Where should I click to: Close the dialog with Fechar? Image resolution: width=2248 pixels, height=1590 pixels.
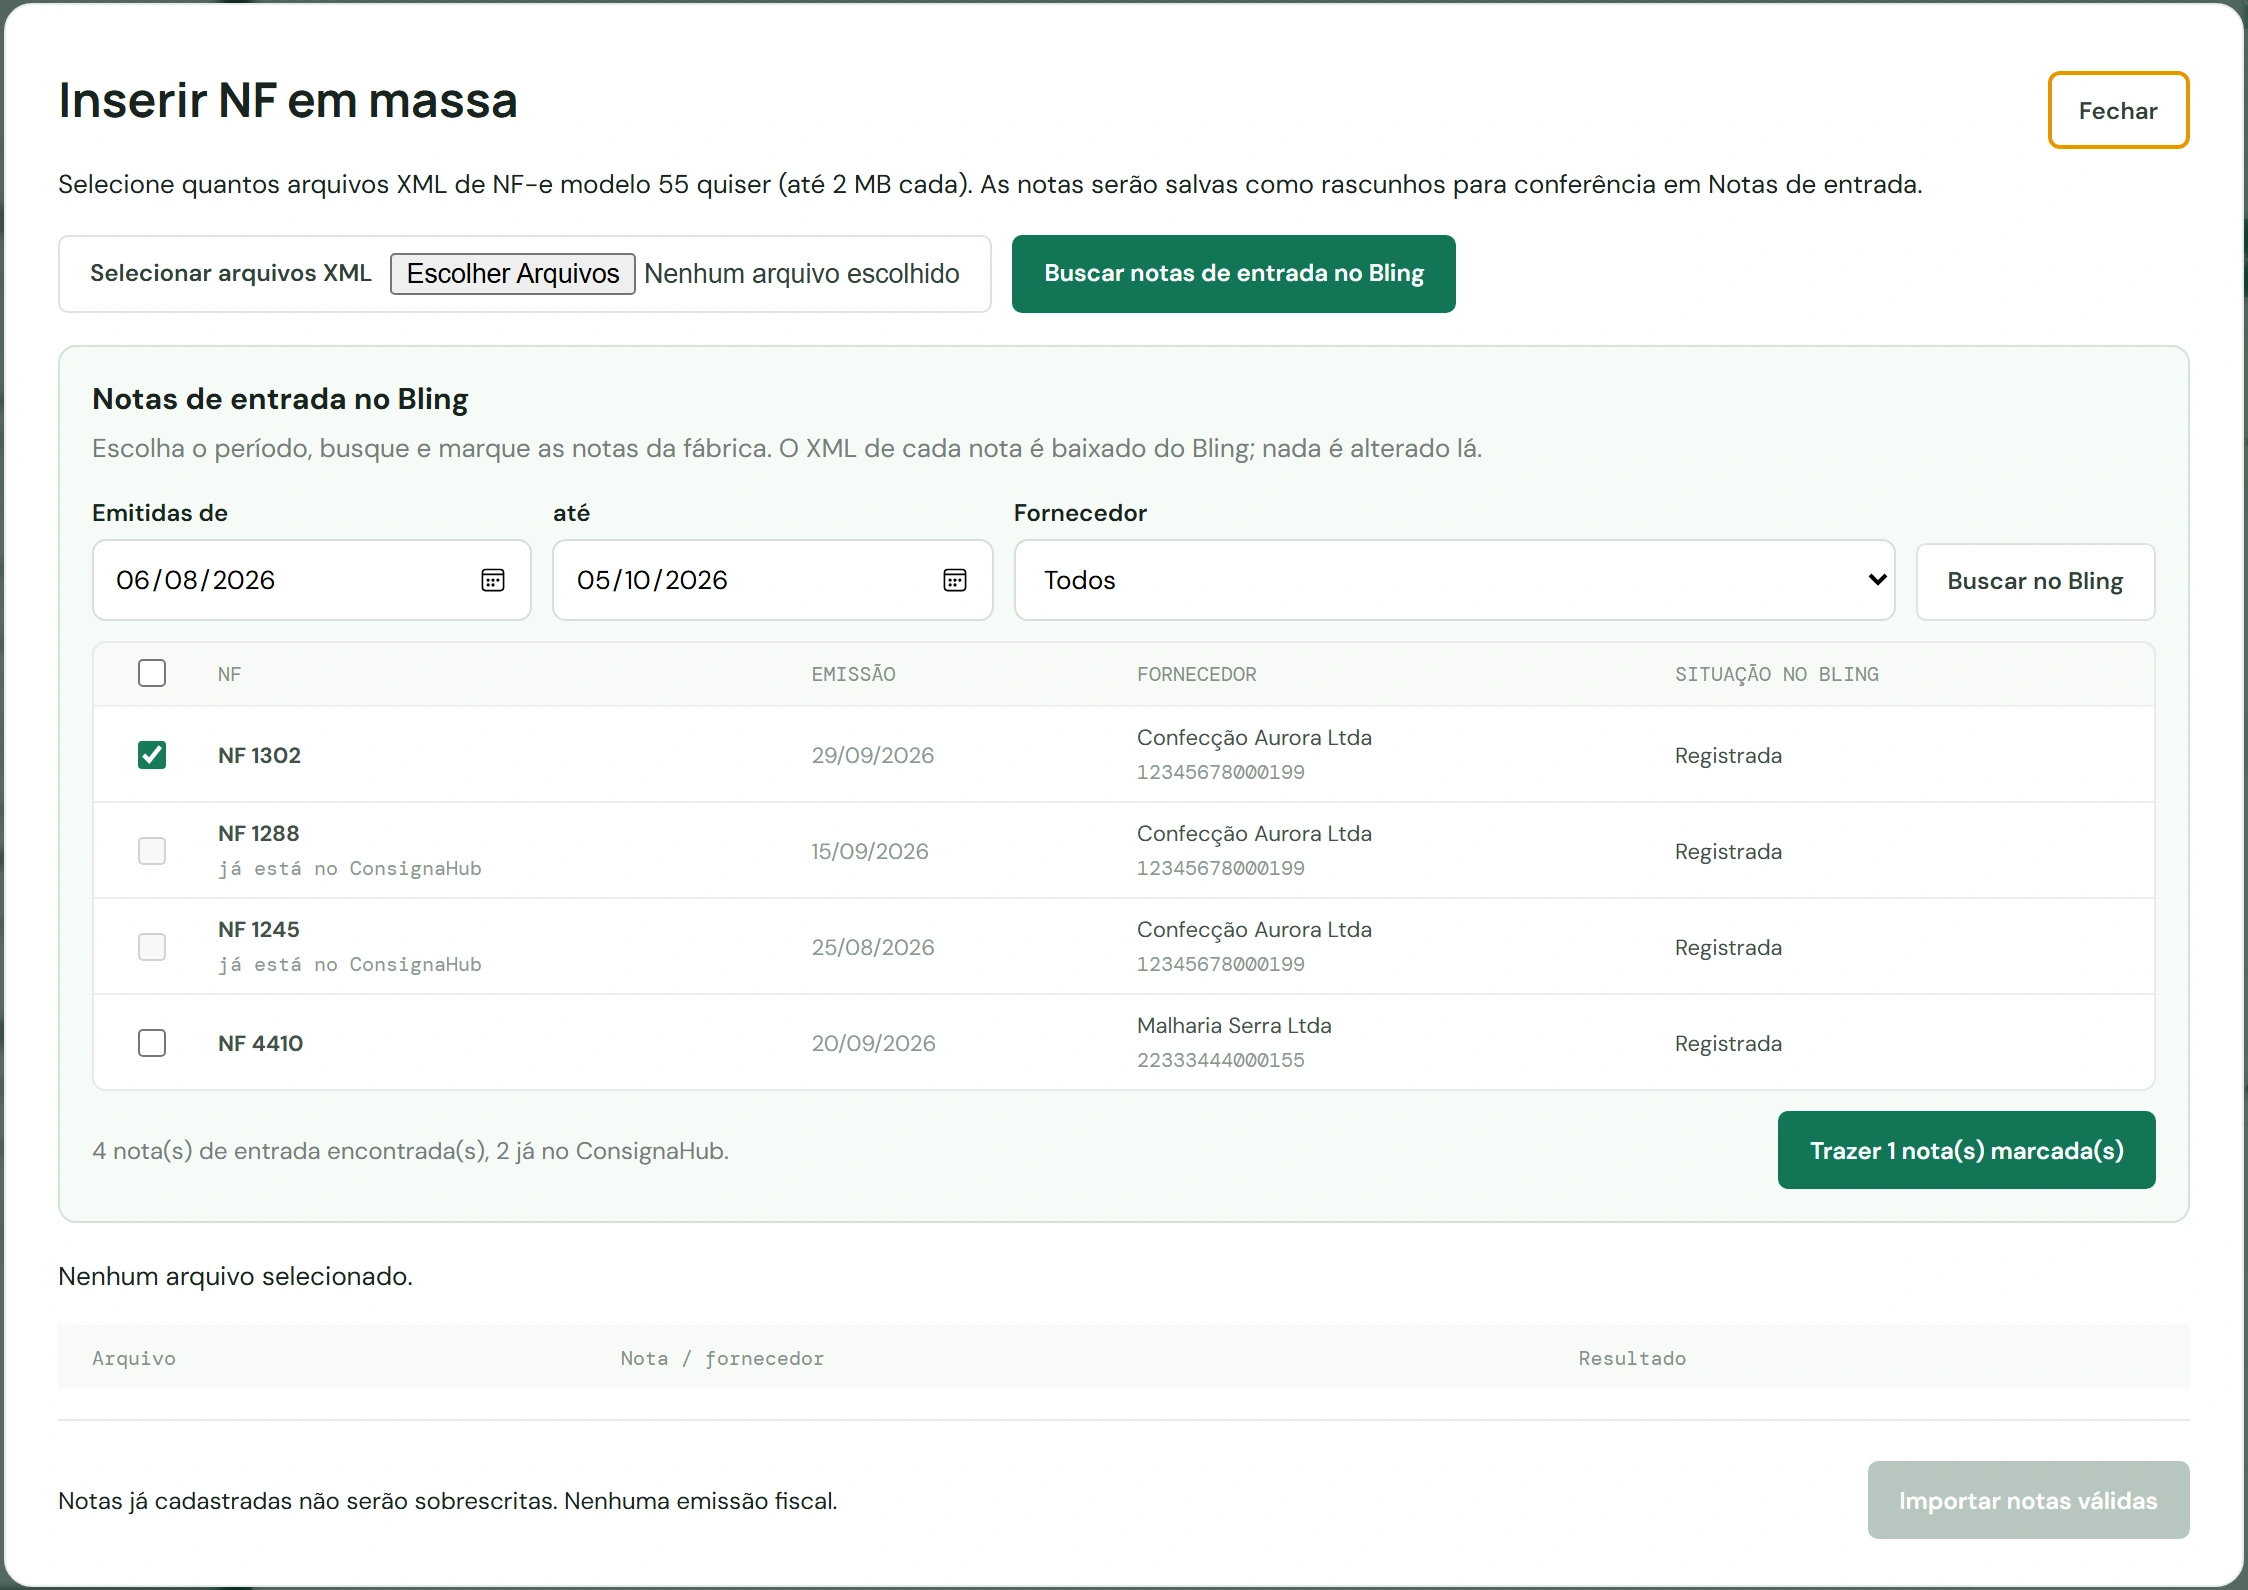(2118, 110)
